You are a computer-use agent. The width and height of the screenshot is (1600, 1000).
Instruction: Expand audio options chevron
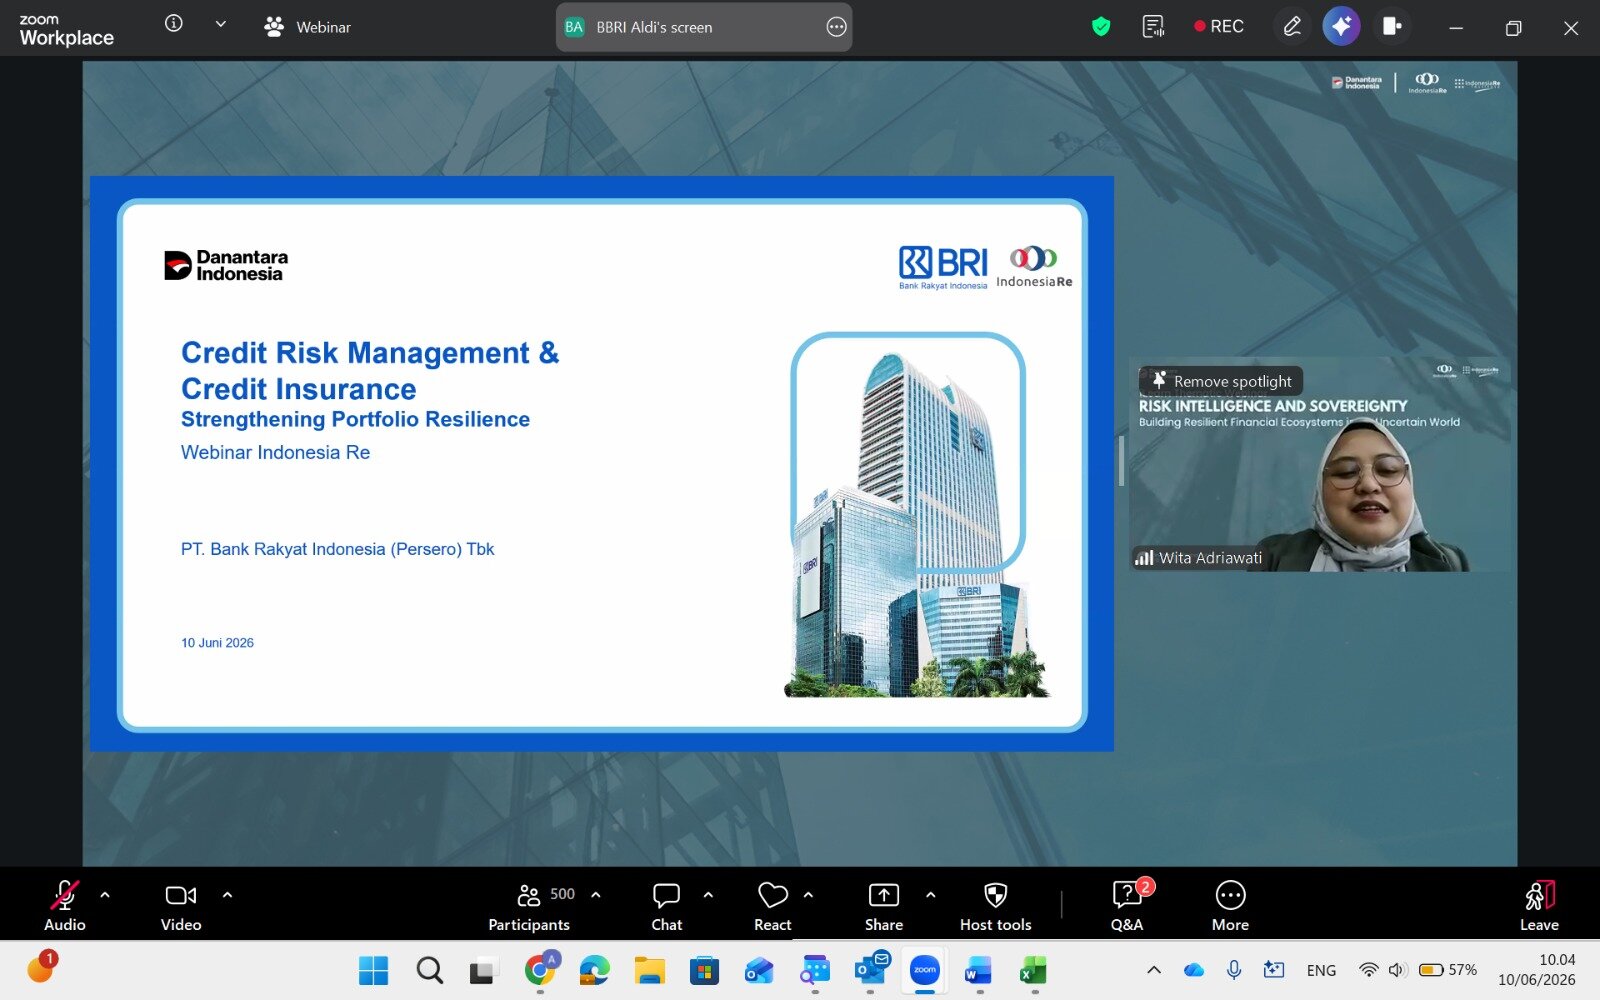(x=105, y=895)
